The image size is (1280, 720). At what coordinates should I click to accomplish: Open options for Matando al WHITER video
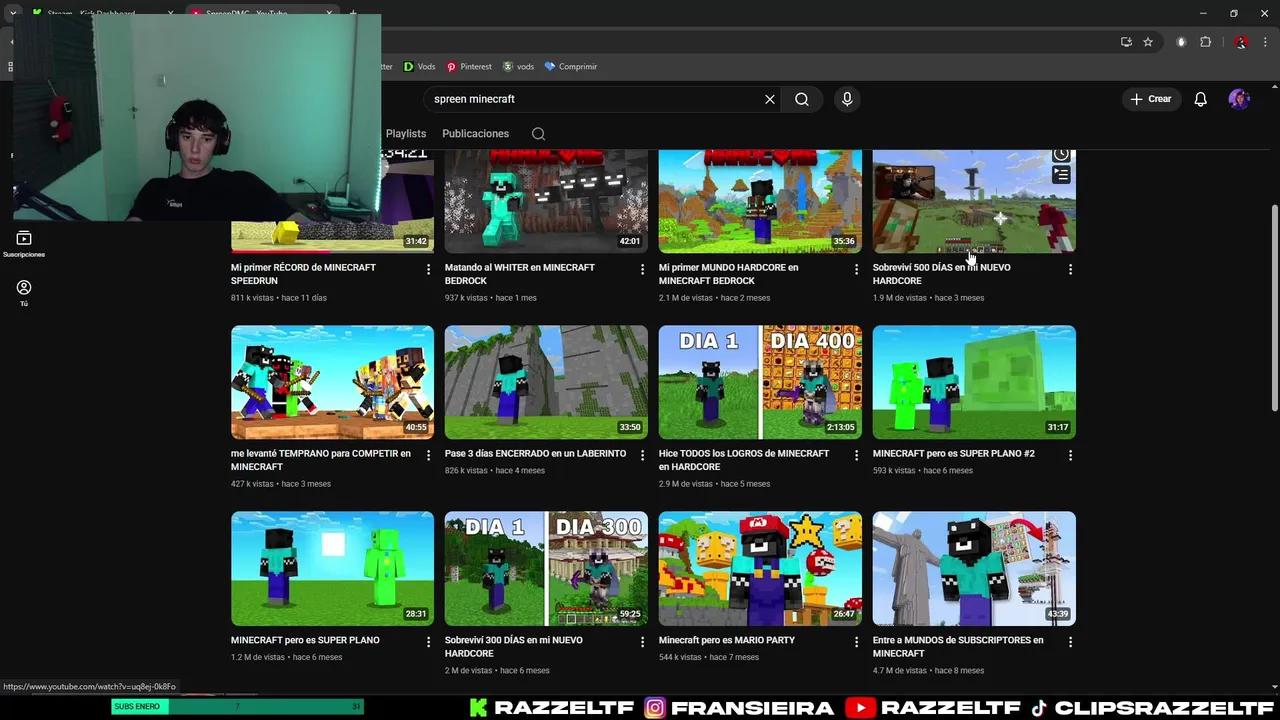pos(642,269)
